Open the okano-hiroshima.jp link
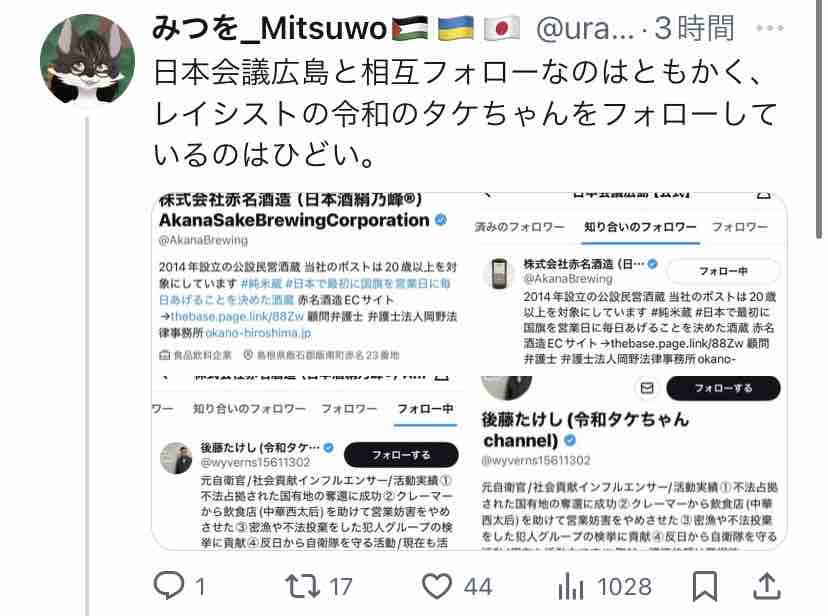This screenshot has height=616, width=828. pos(258,333)
